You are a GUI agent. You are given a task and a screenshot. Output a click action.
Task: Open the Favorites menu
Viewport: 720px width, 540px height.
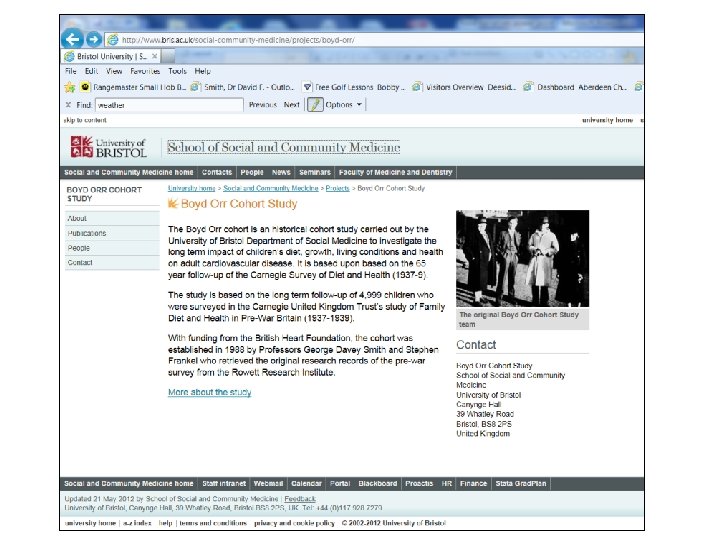pos(145,71)
